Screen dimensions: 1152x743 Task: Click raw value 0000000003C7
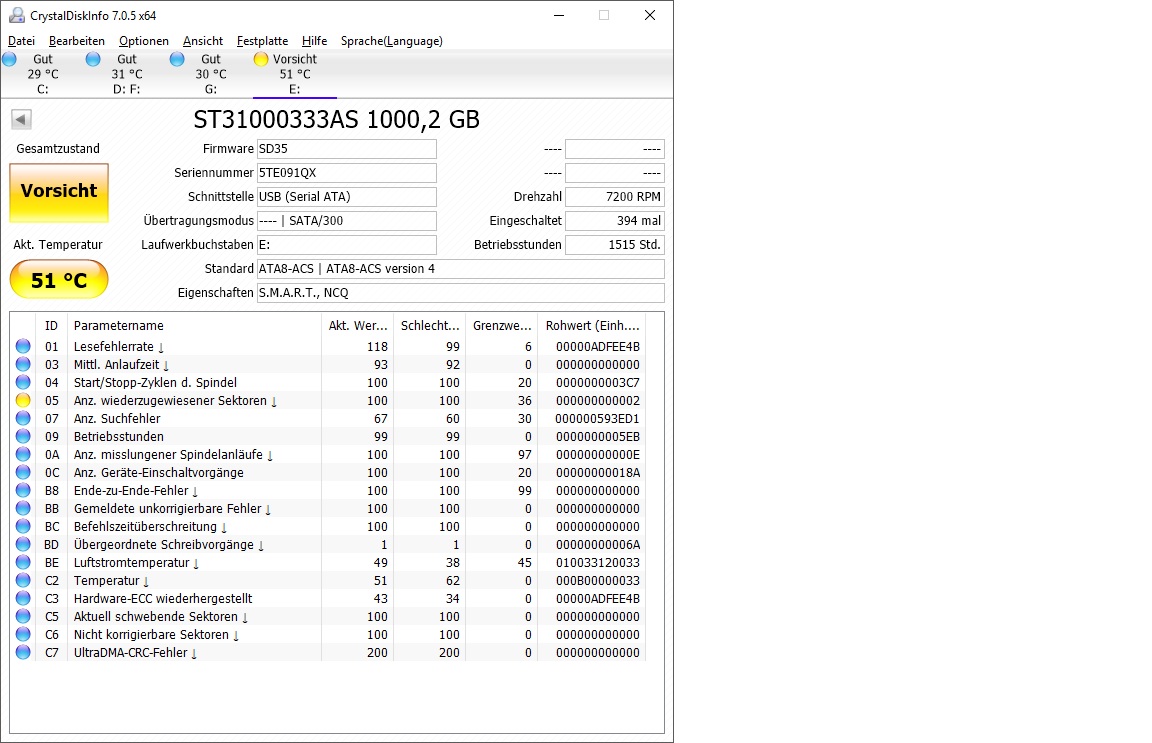597,383
